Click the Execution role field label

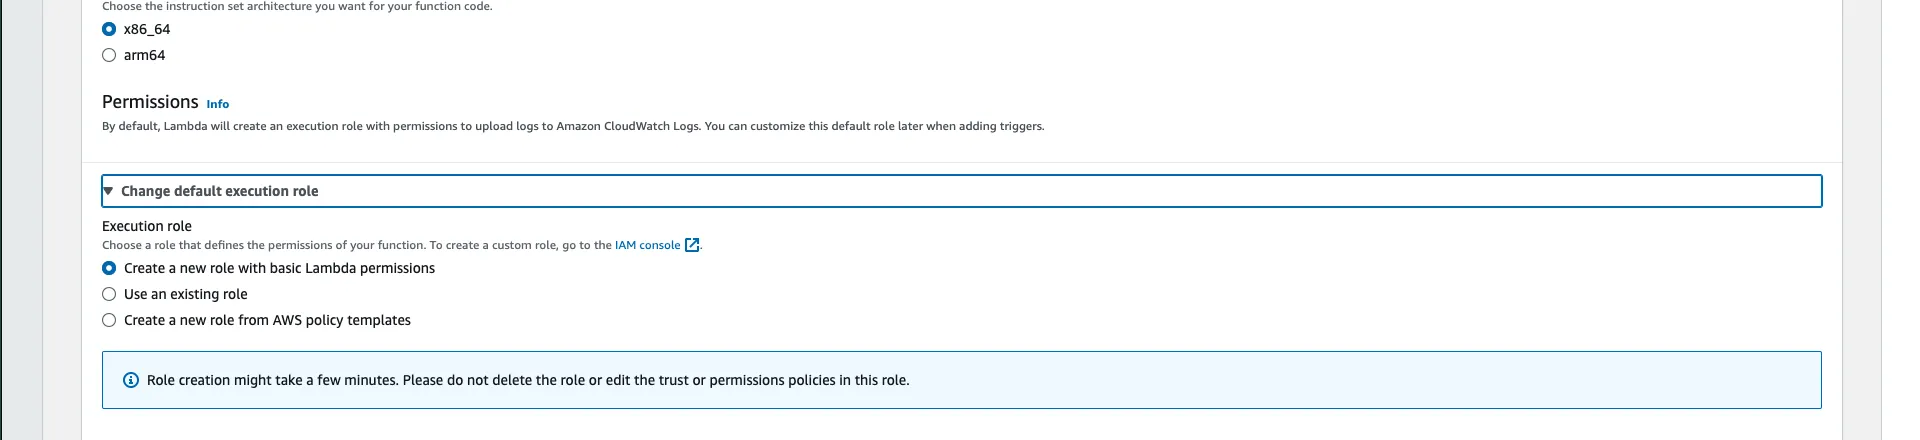[147, 226]
